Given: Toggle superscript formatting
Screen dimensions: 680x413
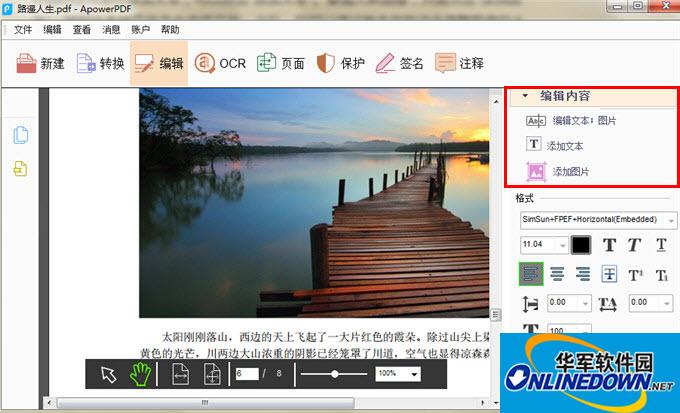Looking at the screenshot, I should coord(635,275).
